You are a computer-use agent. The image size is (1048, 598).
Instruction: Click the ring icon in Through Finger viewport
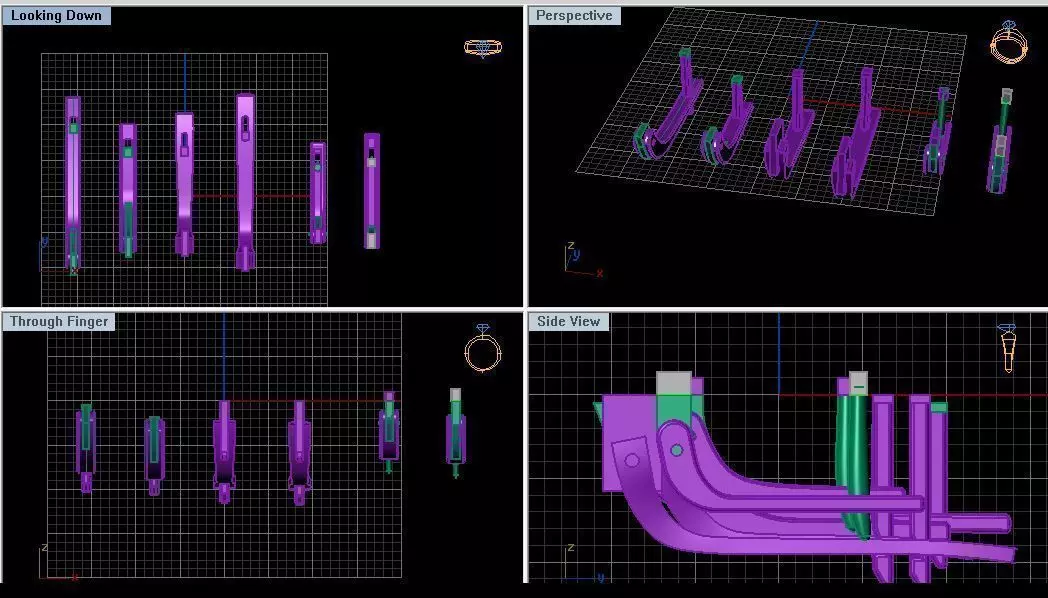coord(483,349)
